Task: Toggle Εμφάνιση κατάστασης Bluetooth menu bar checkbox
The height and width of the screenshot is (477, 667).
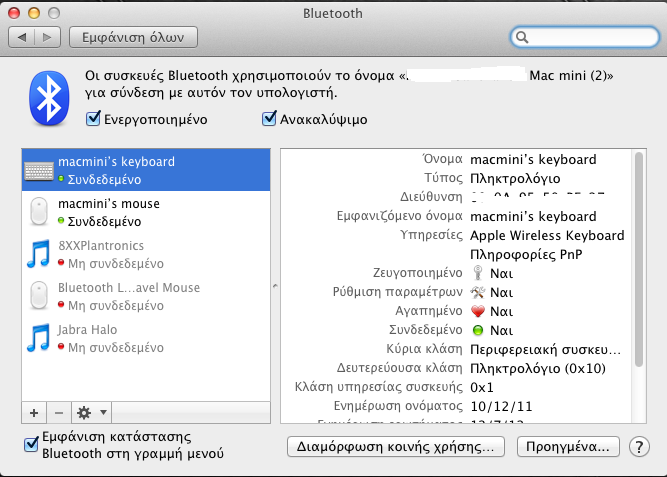Action: pos(31,445)
